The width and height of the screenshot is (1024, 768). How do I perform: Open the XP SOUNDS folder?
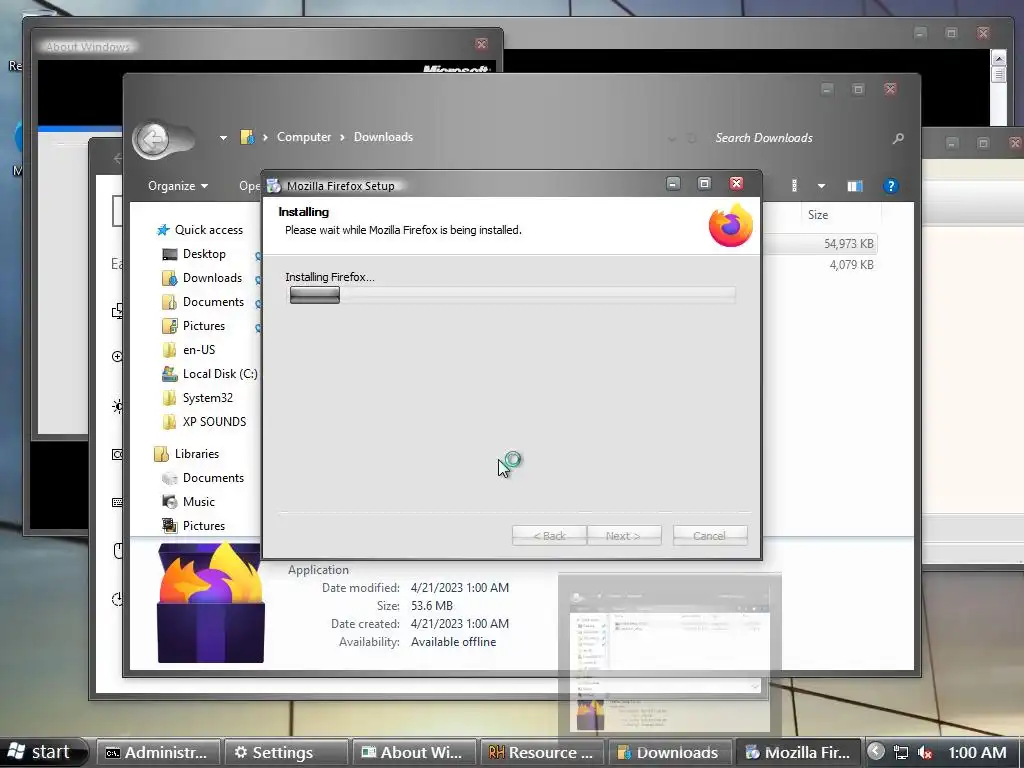pos(214,422)
